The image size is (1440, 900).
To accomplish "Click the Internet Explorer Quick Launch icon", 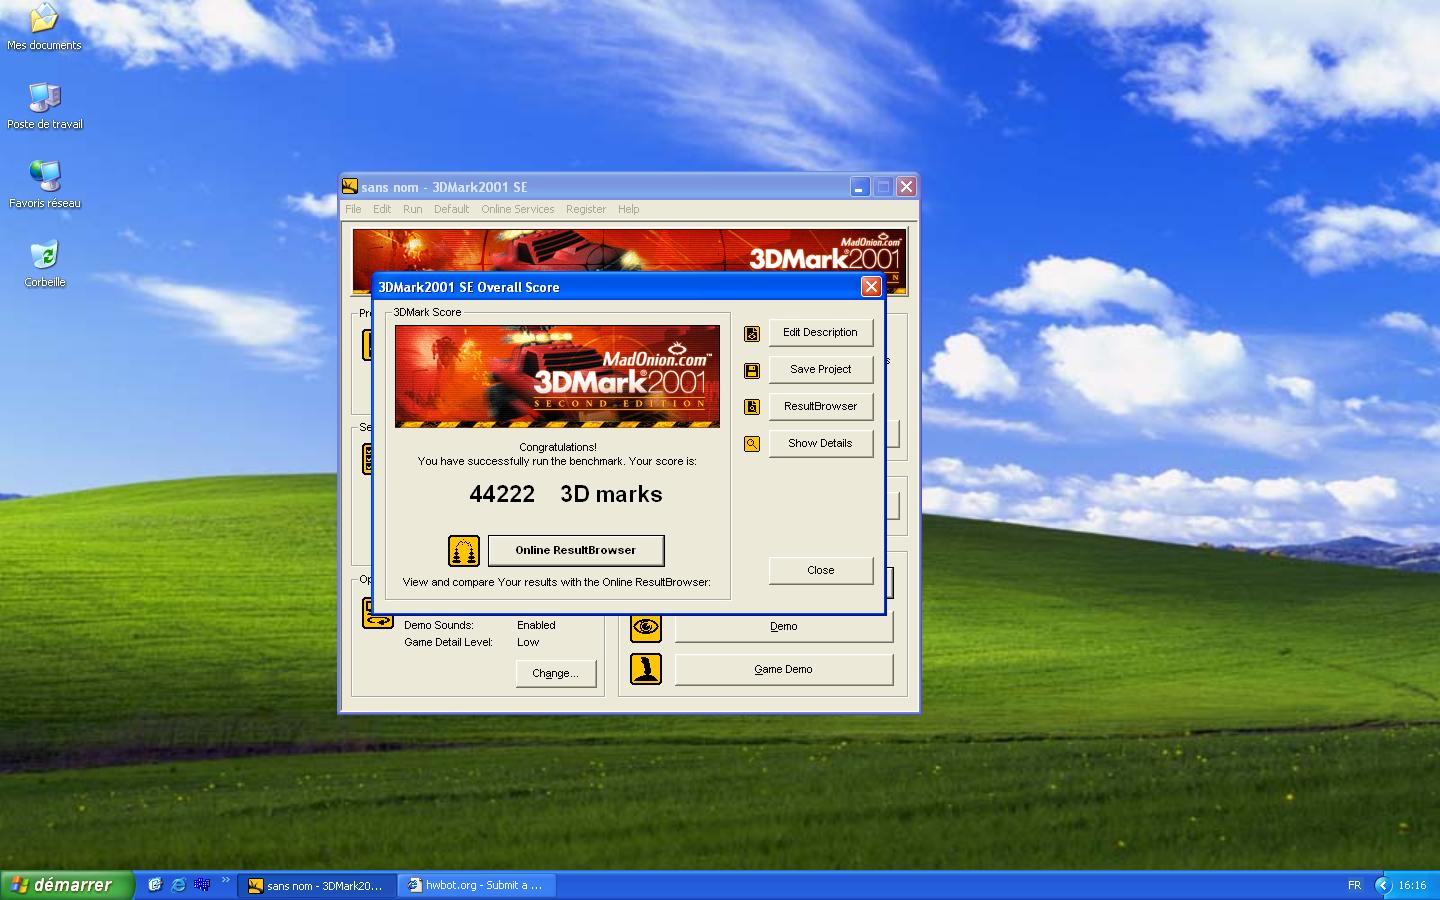I will tap(179, 885).
